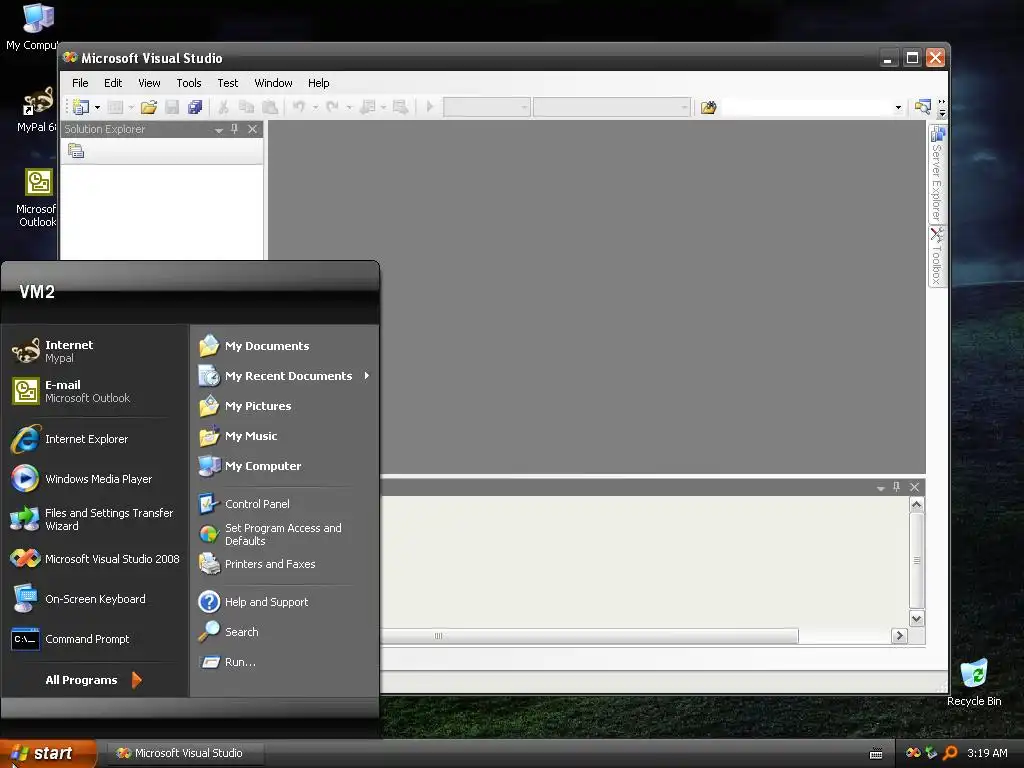The image size is (1024, 768).
Task: Open Set Program Access and Defaults
Action: point(285,534)
